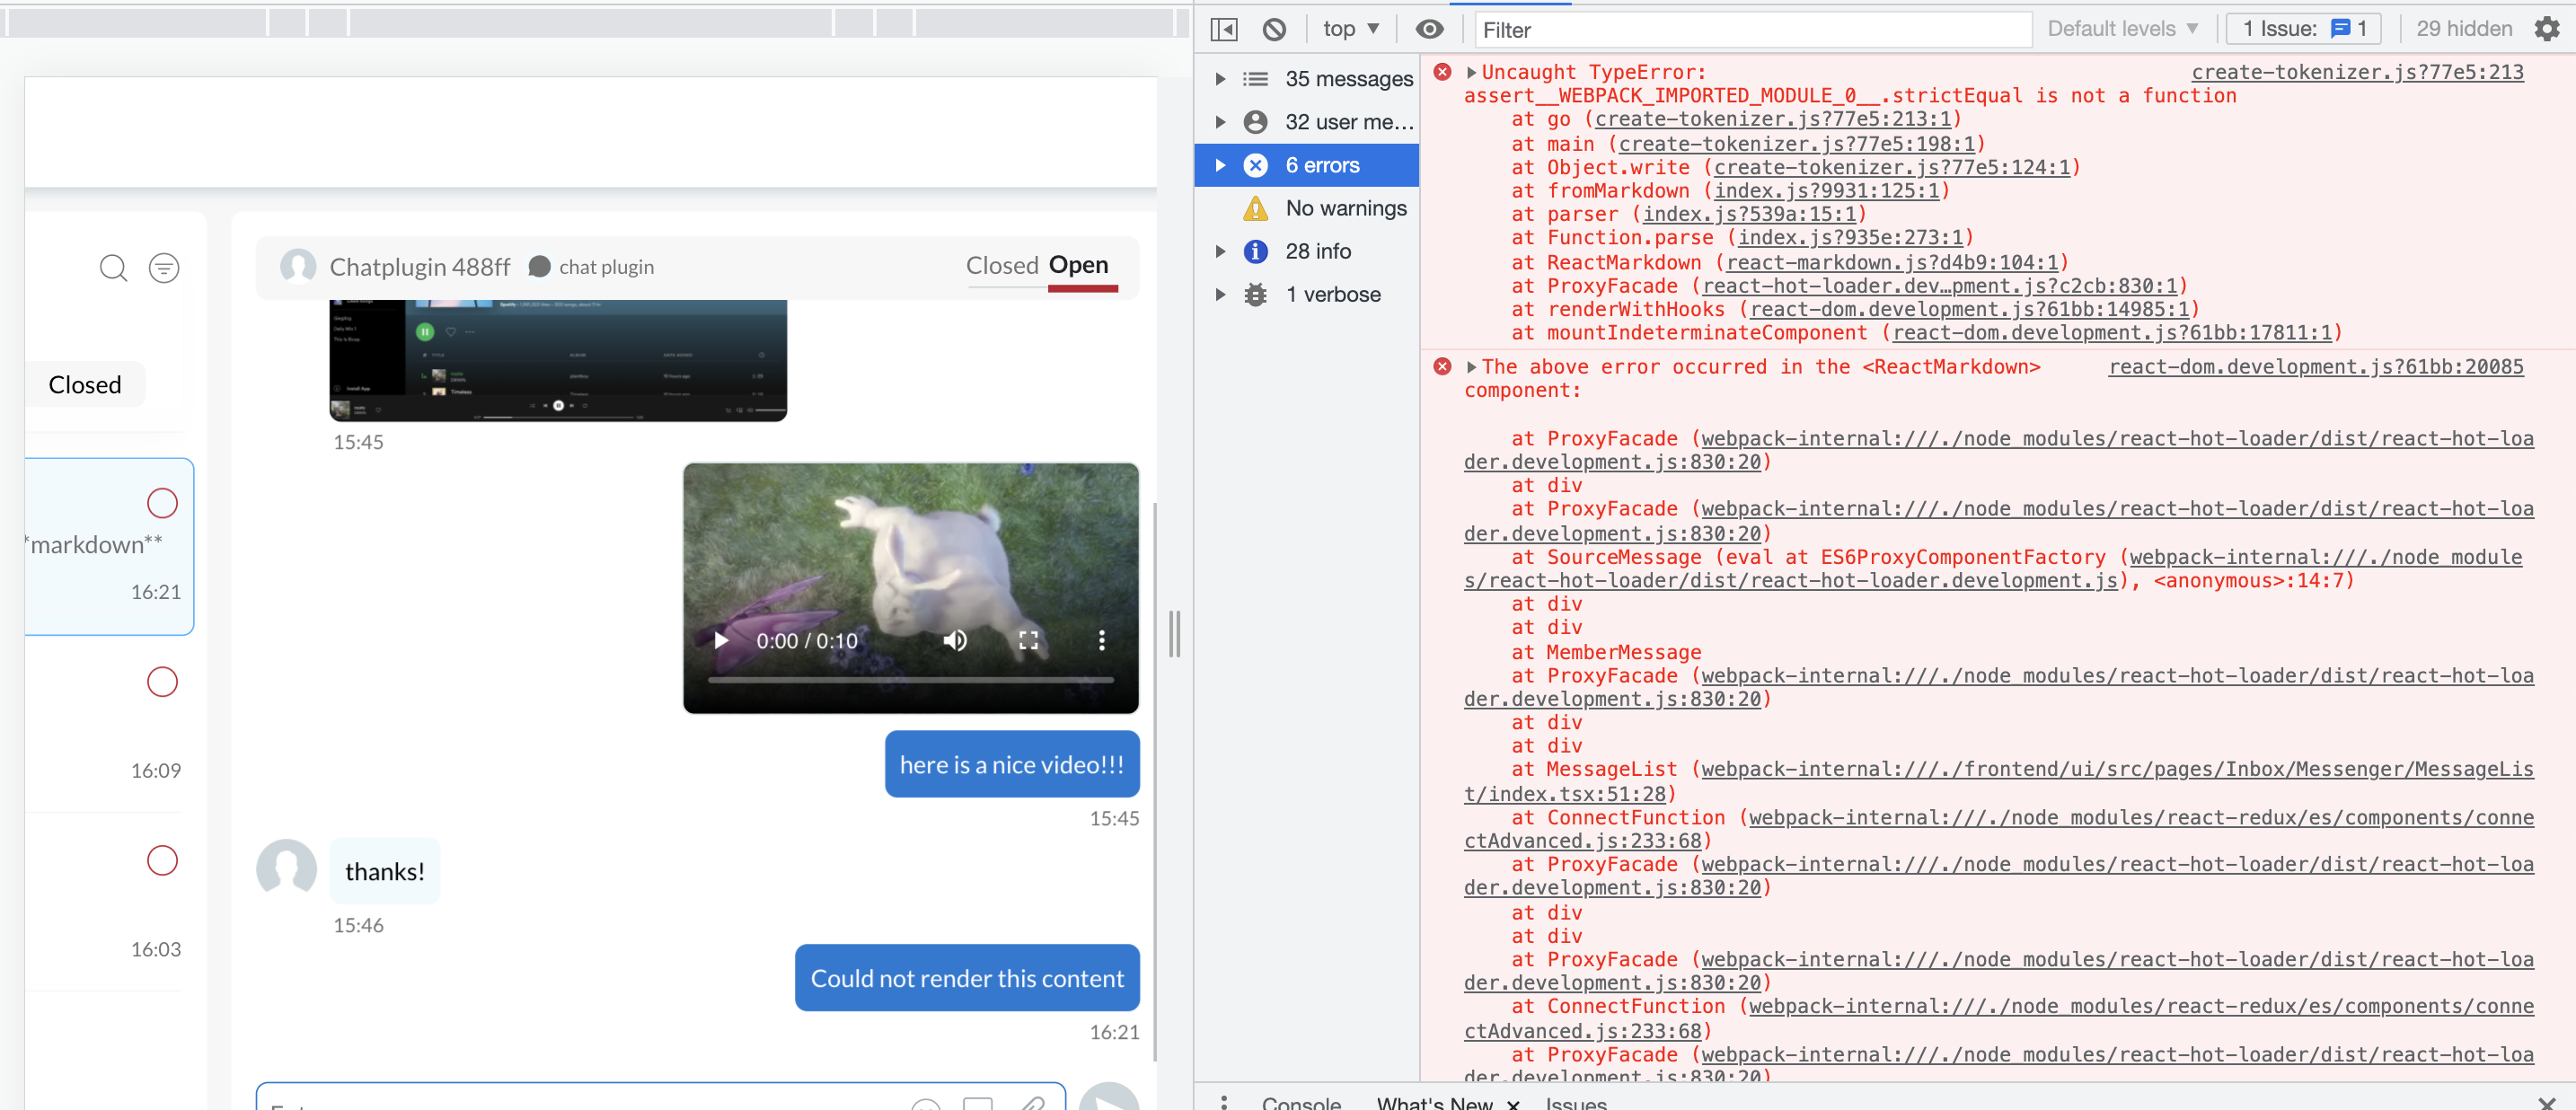The width and height of the screenshot is (2576, 1110).
Task: Click the 28 info icon row
Action: point(1306,251)
